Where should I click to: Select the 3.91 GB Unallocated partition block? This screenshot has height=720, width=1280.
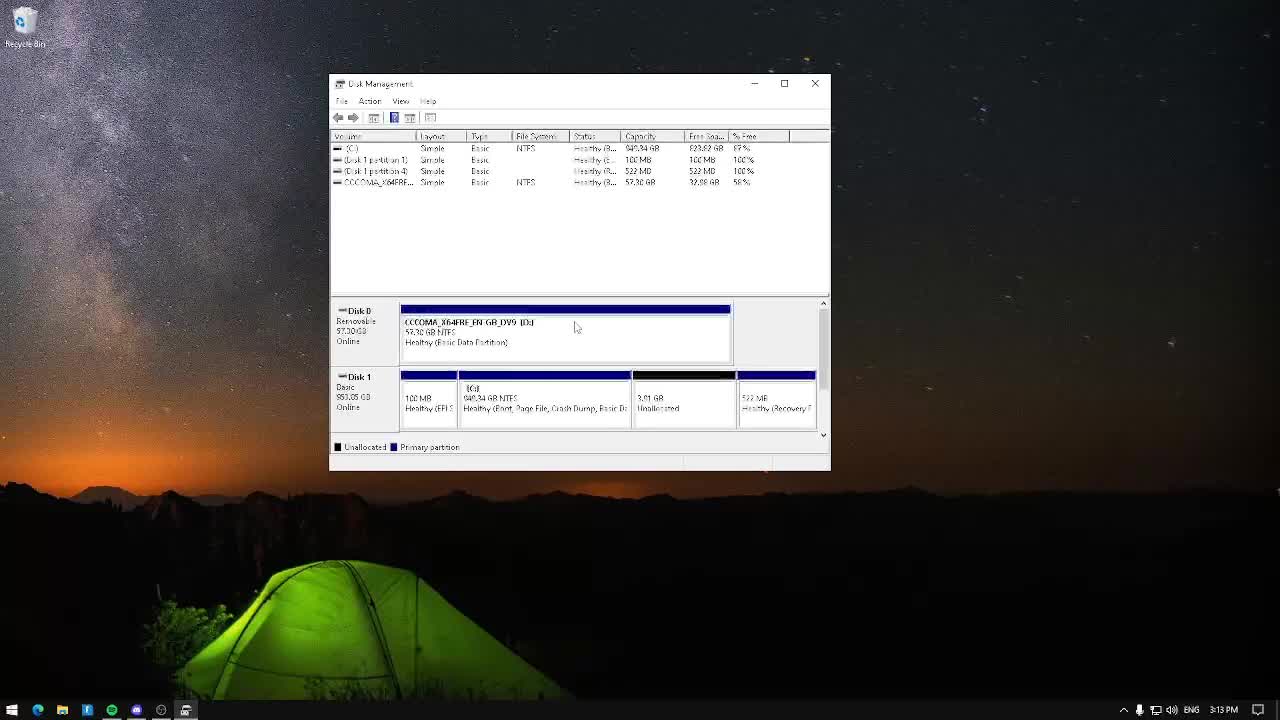pos(684,403)
